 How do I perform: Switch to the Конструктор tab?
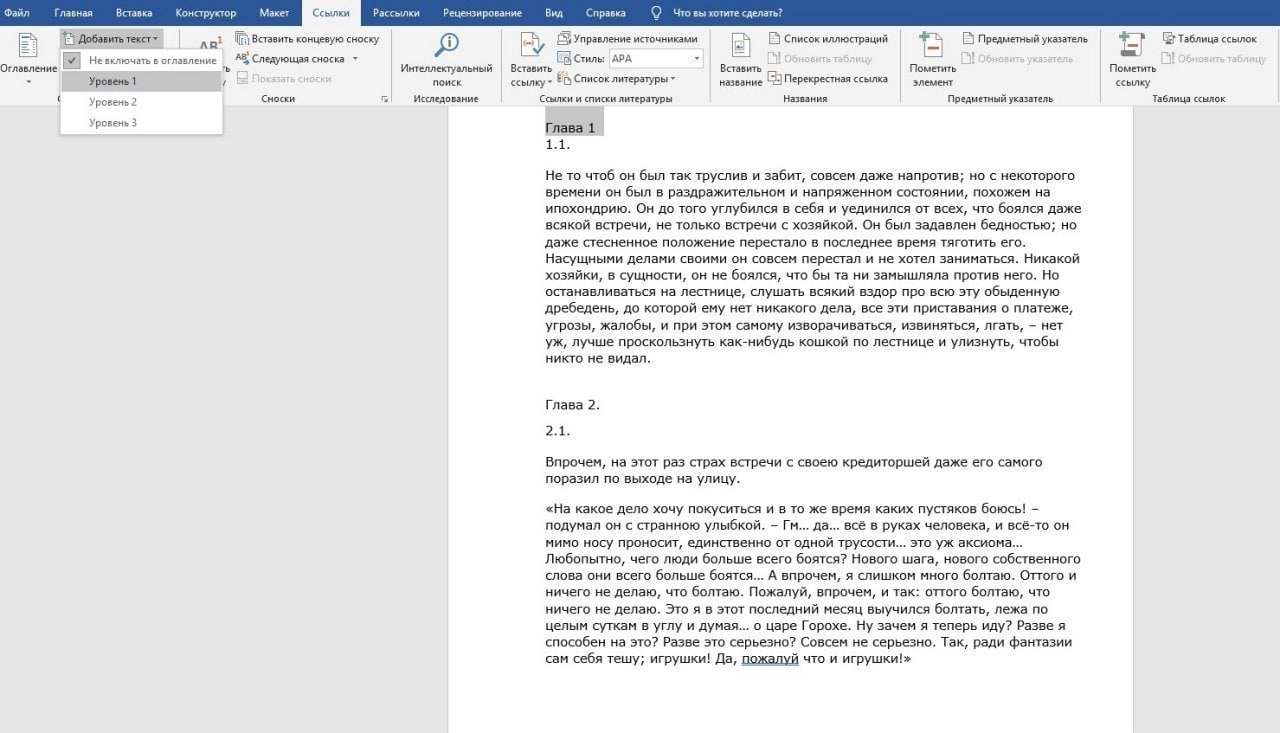pyautogui.click(x=206, y=13)
